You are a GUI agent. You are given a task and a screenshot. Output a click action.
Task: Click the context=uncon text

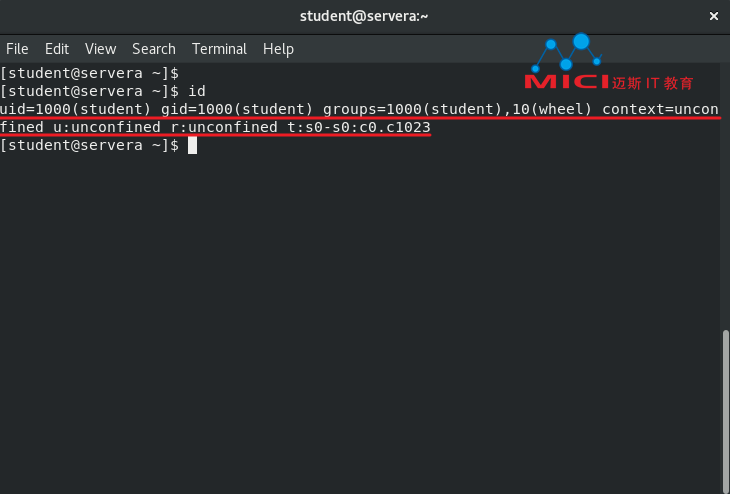pos(661,109)
